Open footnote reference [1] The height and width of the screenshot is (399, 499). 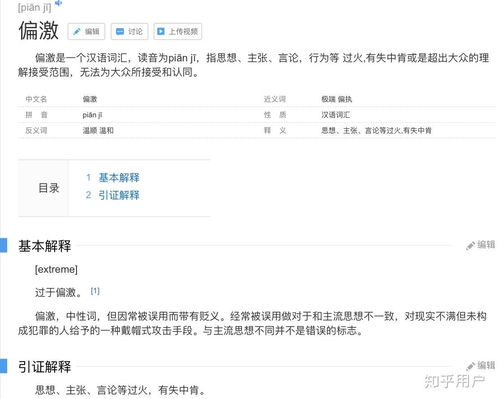pyautogui.click(x=95, y=291)
